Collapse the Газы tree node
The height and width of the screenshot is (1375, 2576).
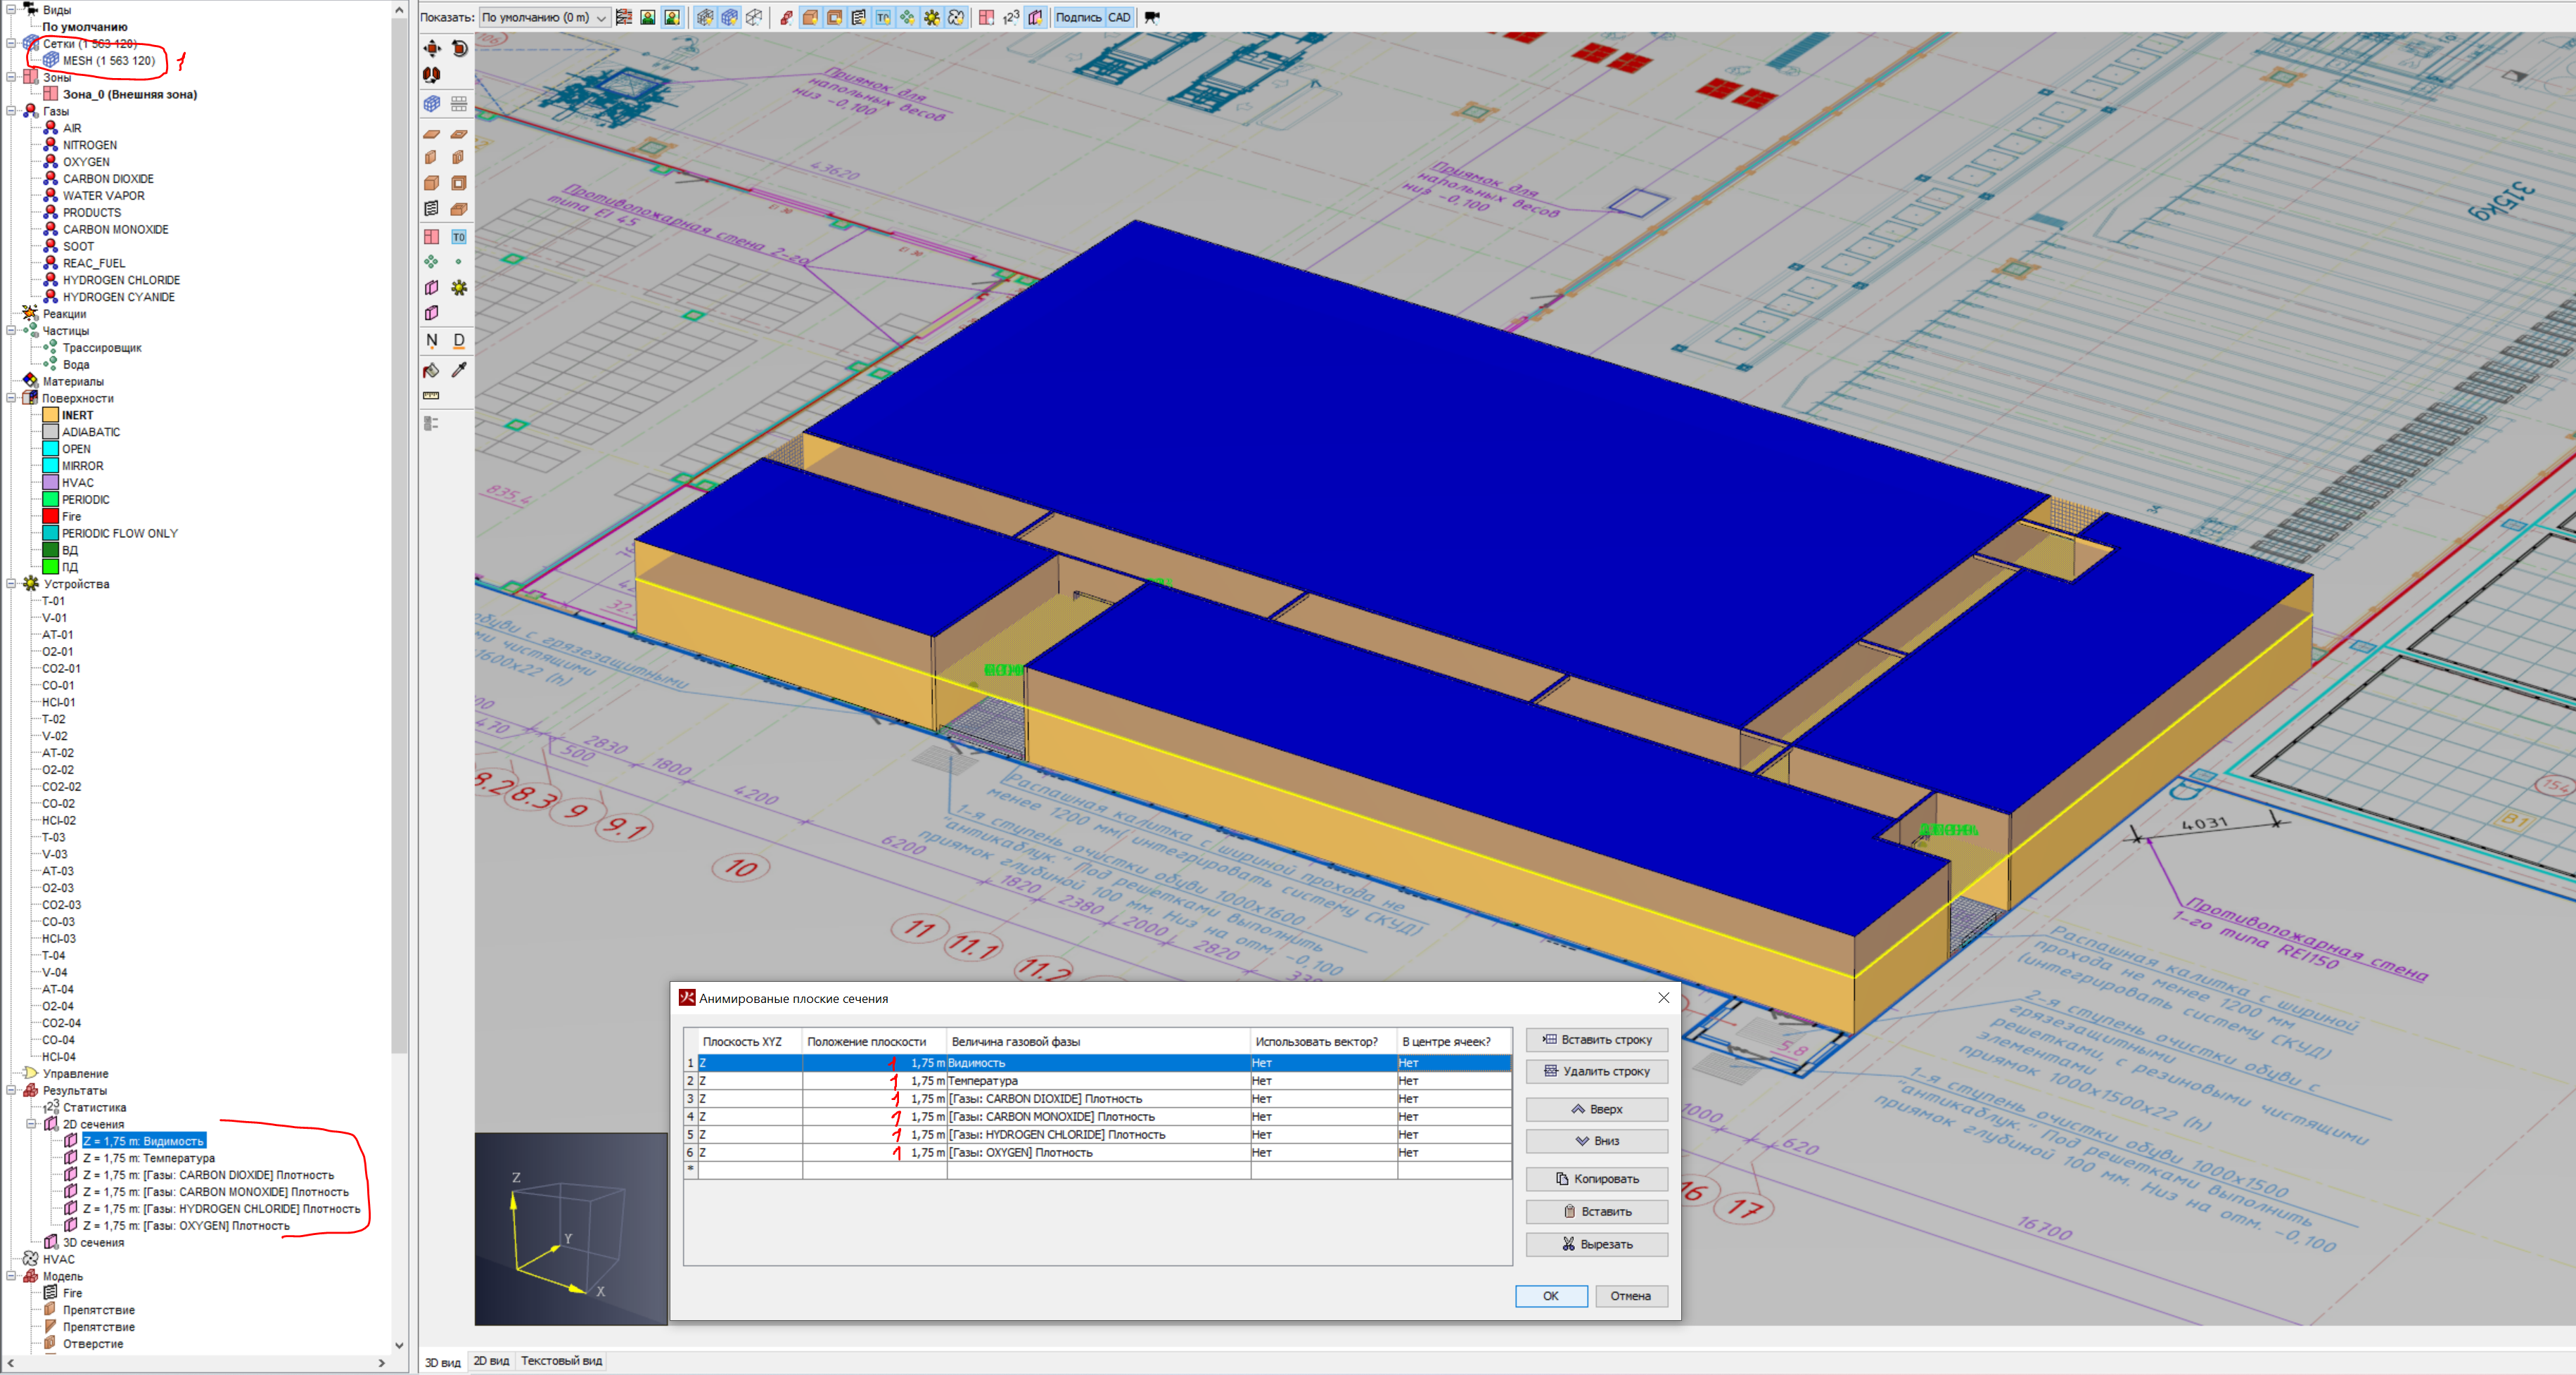(x=11, y=111)
